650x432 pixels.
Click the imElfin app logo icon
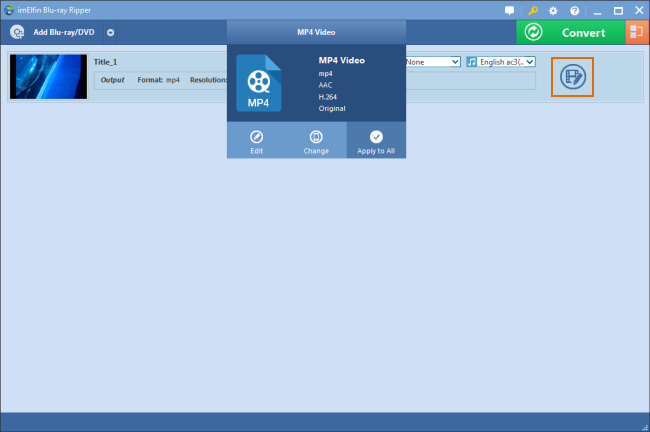(9, 10)
